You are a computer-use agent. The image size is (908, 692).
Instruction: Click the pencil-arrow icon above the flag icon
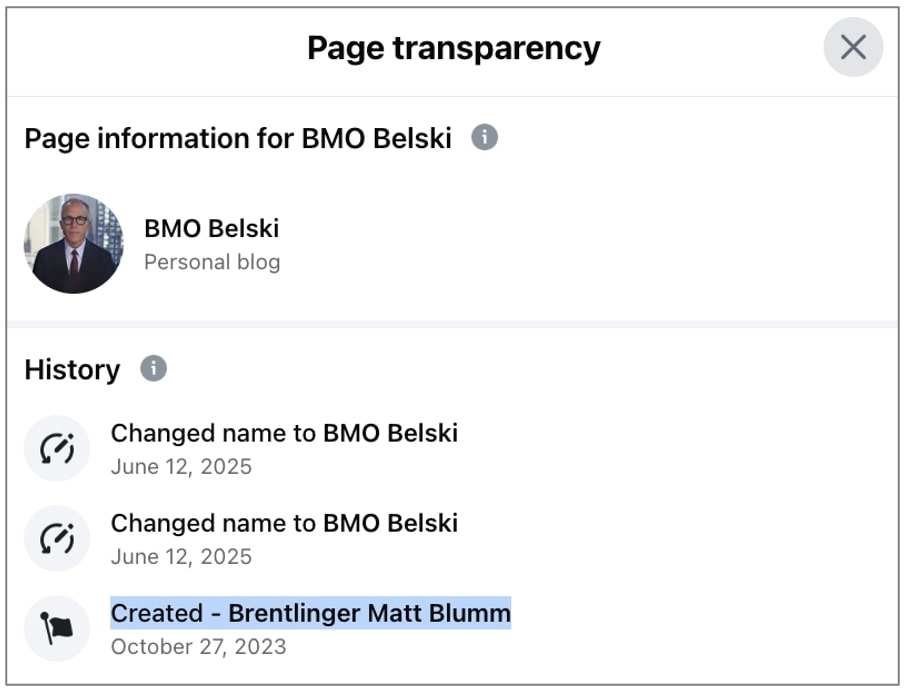(57, 538)
